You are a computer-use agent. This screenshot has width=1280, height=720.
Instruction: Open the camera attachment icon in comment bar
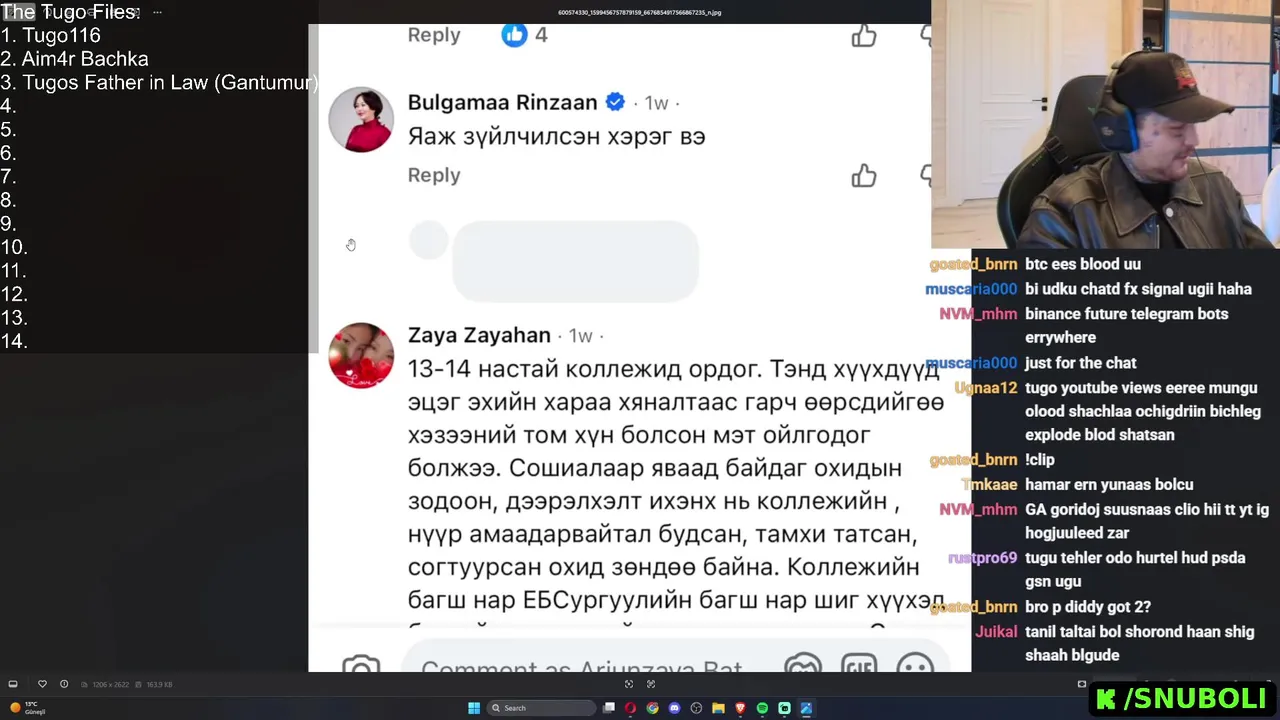click(x=361, y=664)
